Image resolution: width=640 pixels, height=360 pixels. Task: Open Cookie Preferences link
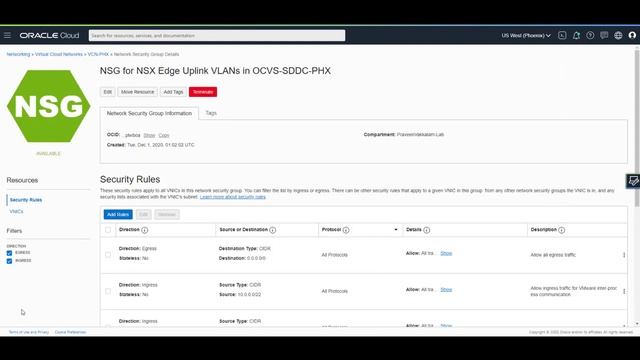point(70,332)
